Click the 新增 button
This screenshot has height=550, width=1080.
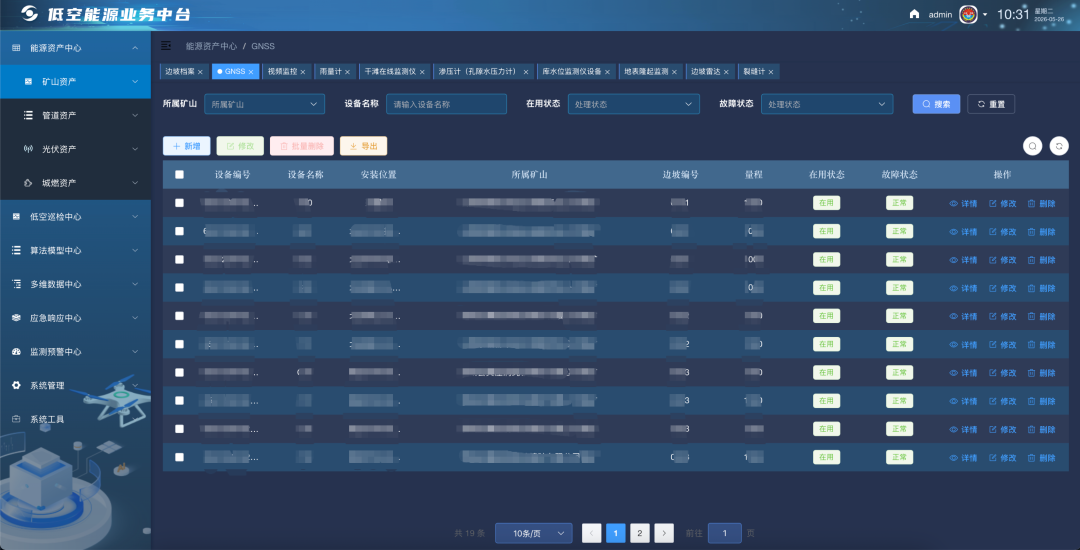(187, 146)
